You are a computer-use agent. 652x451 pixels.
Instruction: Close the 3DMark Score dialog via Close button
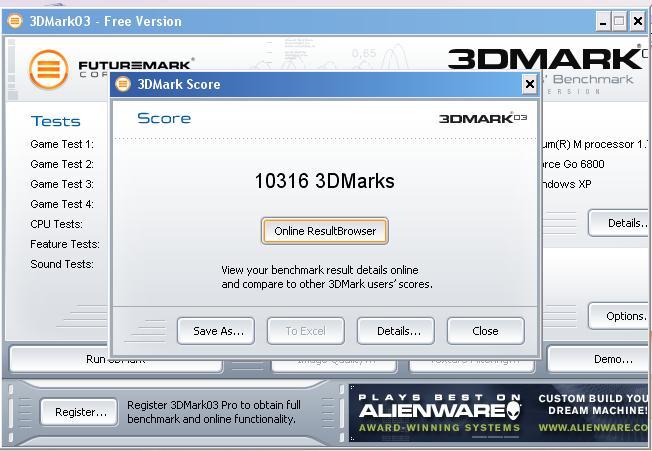tap(486, 331)
